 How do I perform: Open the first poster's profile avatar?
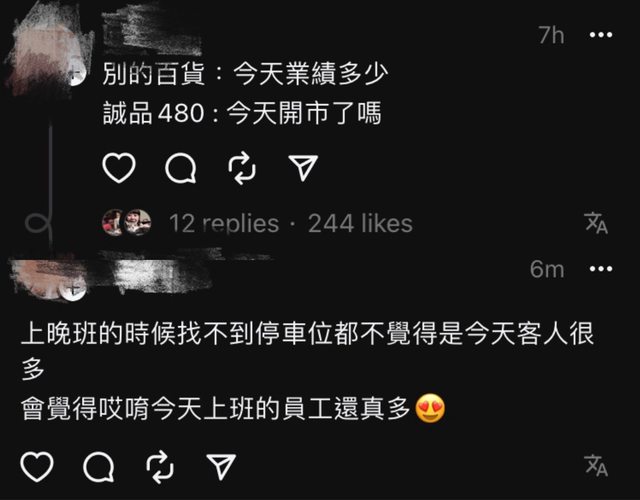pos(45,55)
